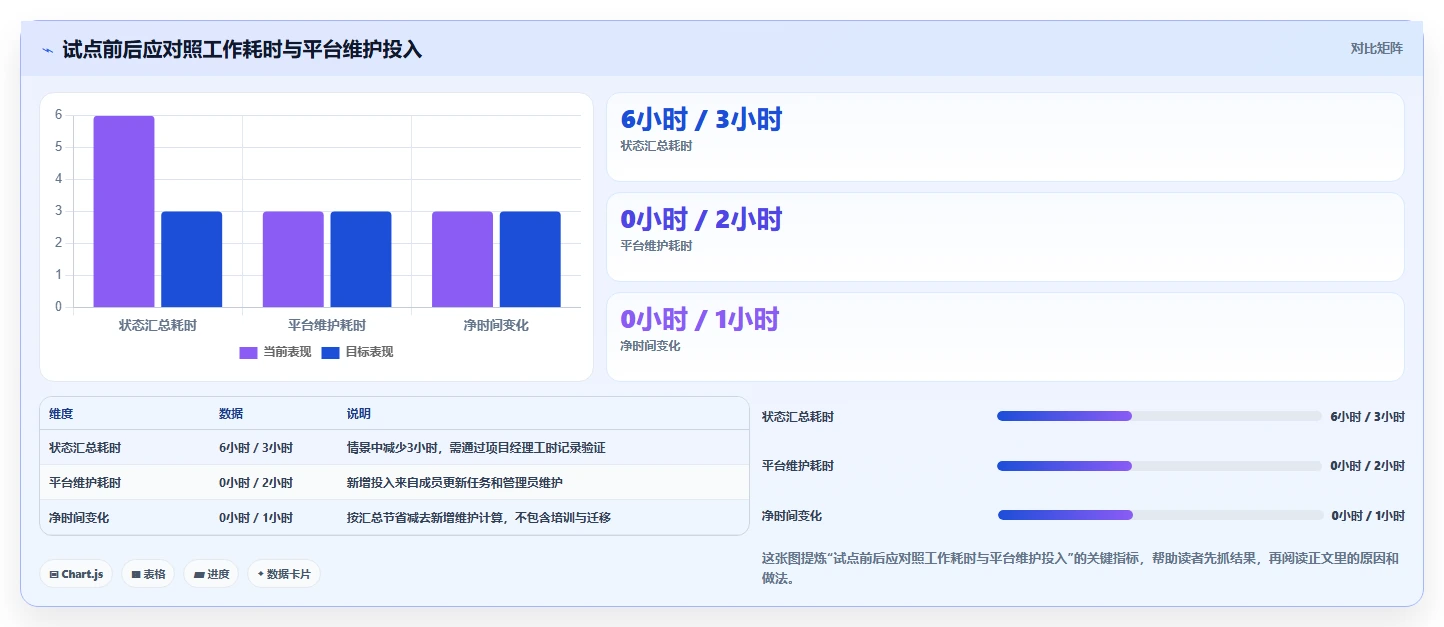1444x627 pixels.
Task: Click the blue 净时间变化 target bar
Action: pyautogui.click(x=530, y=259)
